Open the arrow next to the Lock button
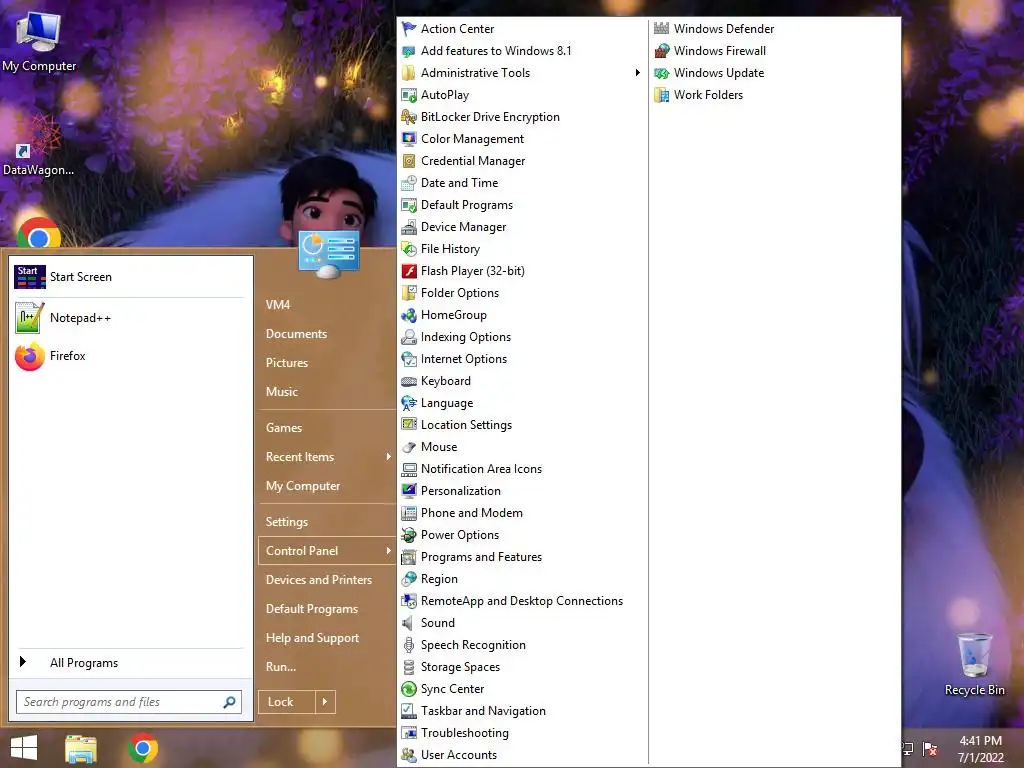Viewport: 1024px width, 768px height. click(x=325, y=702)
